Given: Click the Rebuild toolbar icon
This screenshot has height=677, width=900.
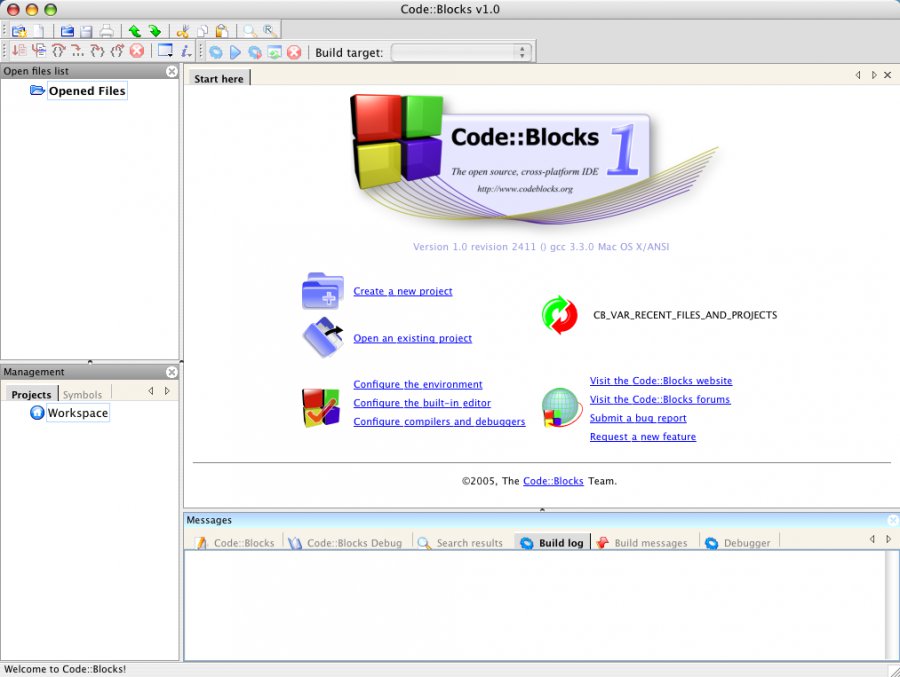Looking at the screenshot, I should [275, 53].
